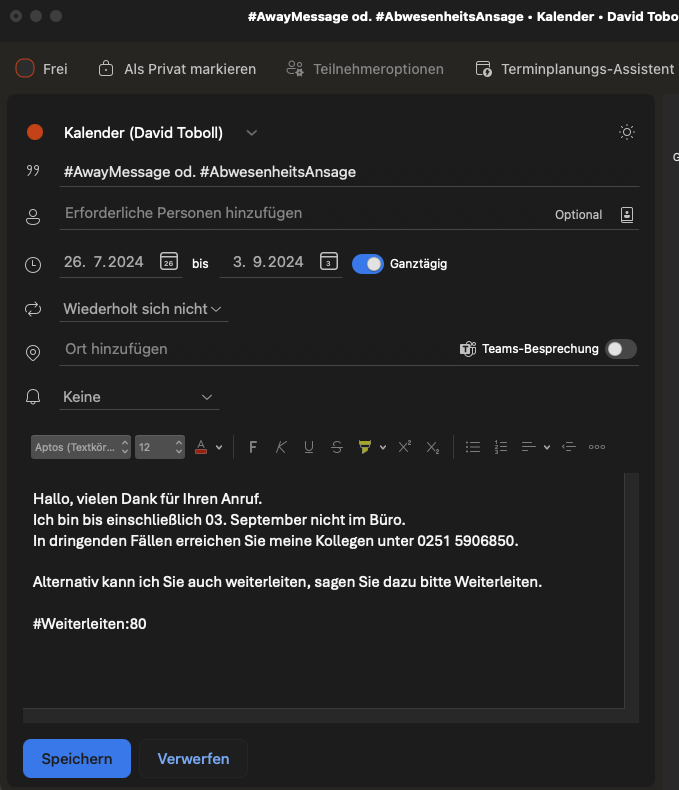This screenshot has width=679, height=790.
Task: Switch theme with the sun icon
Action: [x=627, y=132]
